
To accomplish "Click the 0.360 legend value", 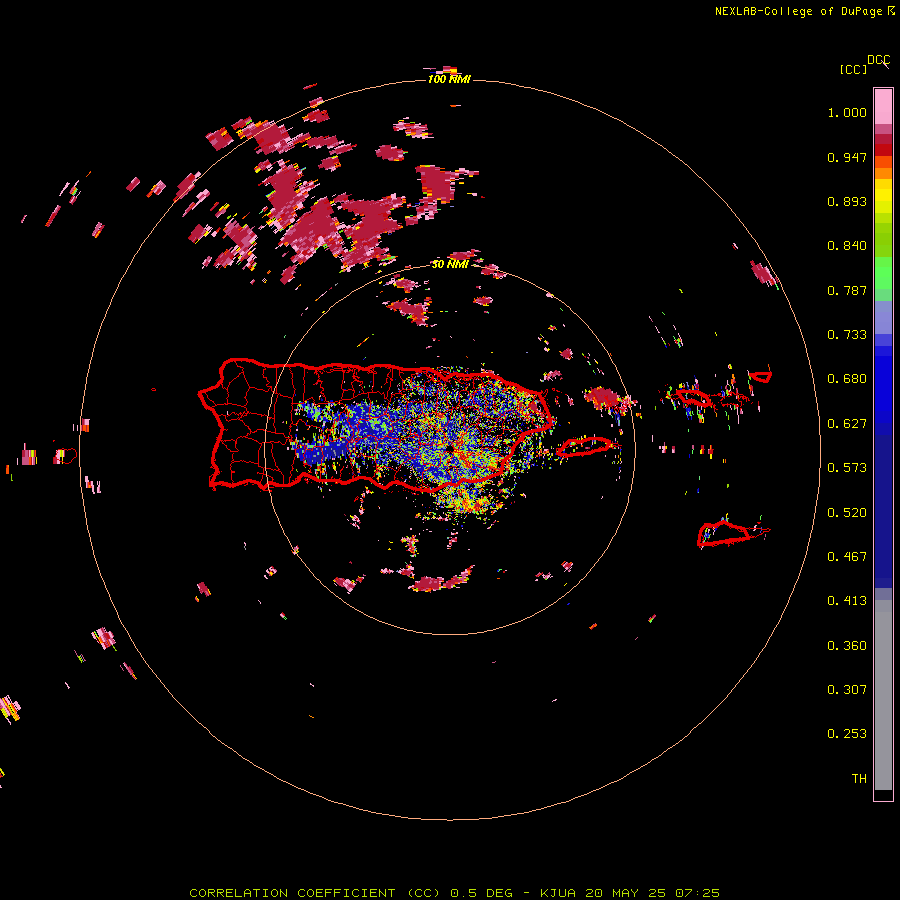I will tap(847, 646).
